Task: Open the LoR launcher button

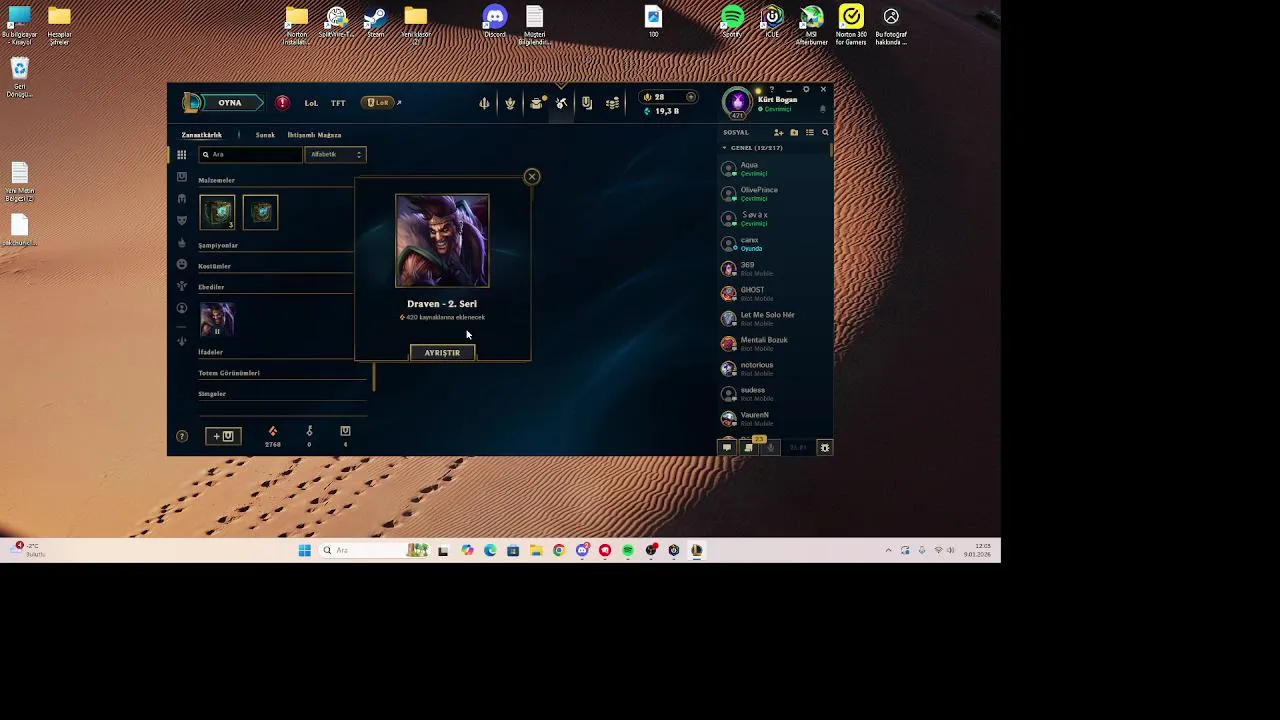Action: pos(378,103)
